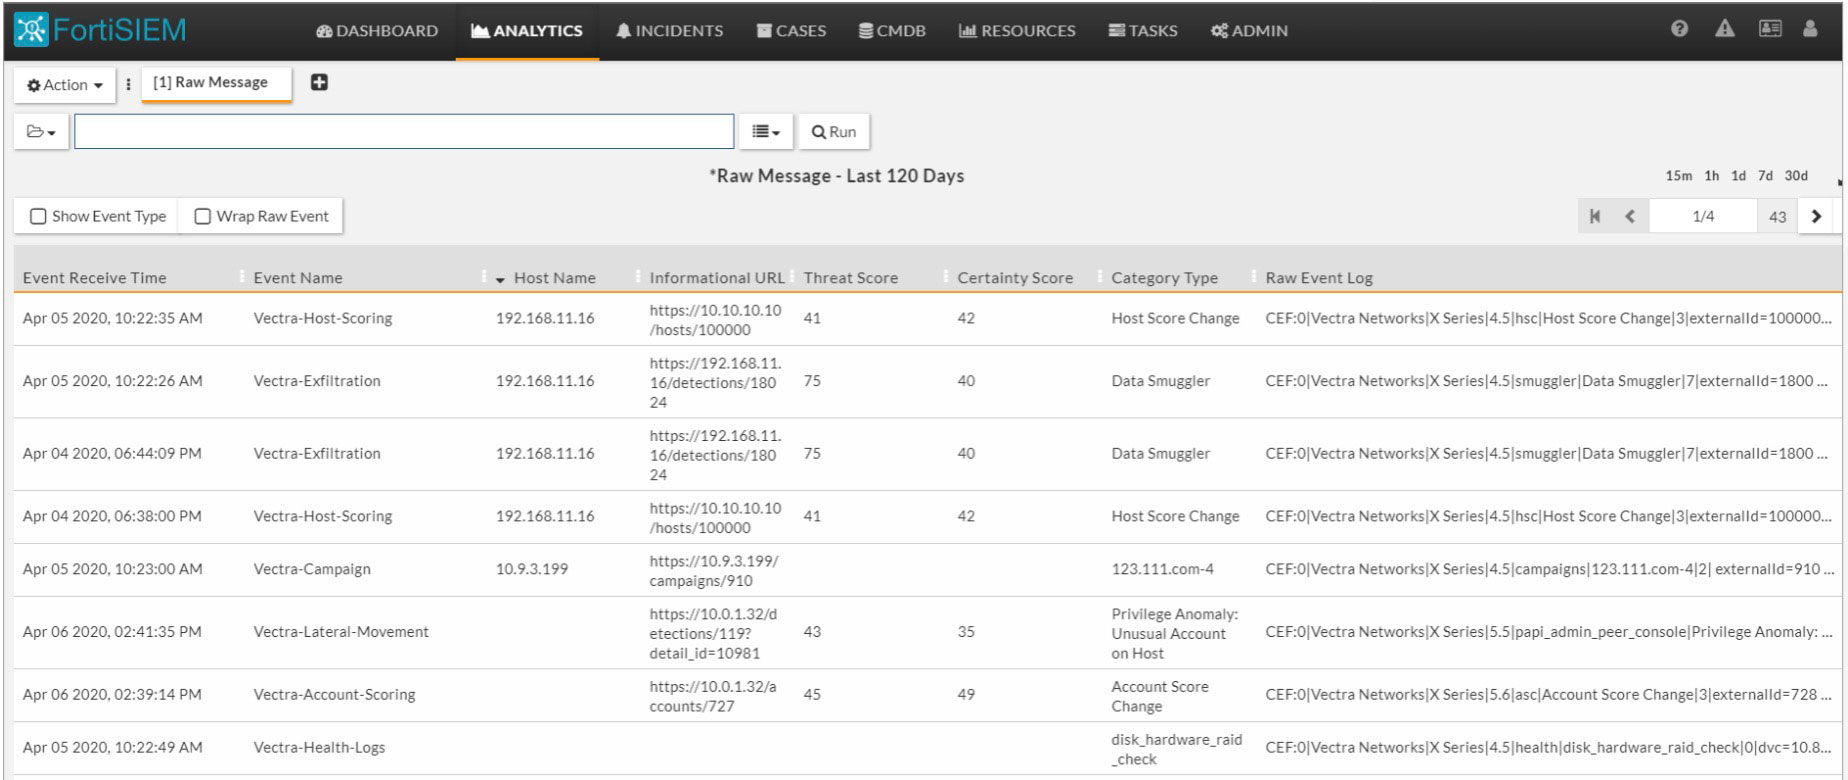Open the display fields list dropdown
This screenshot has height=780, width=1848.
tap(766, 132)
